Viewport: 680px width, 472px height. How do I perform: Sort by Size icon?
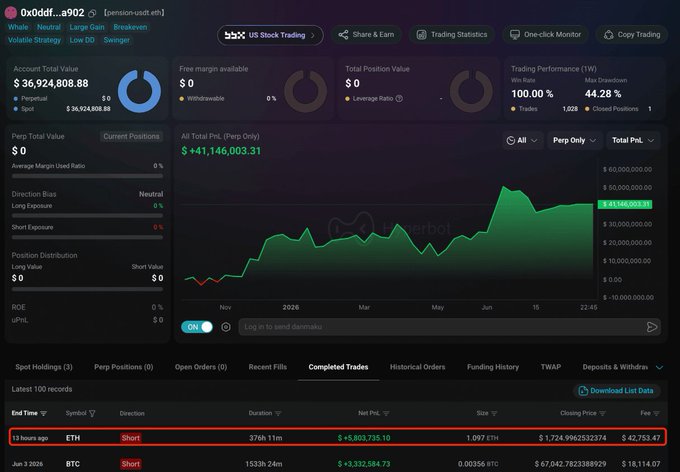pyautogui.click(x=494, y=413)
